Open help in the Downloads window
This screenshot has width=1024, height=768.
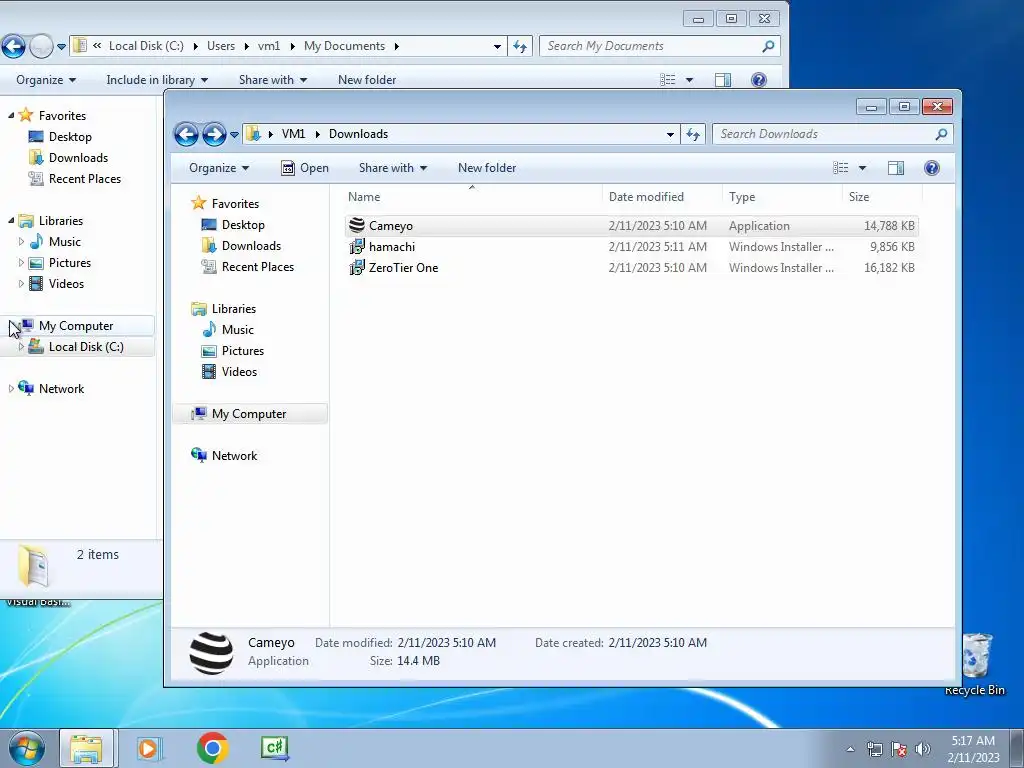click(932, 168)
